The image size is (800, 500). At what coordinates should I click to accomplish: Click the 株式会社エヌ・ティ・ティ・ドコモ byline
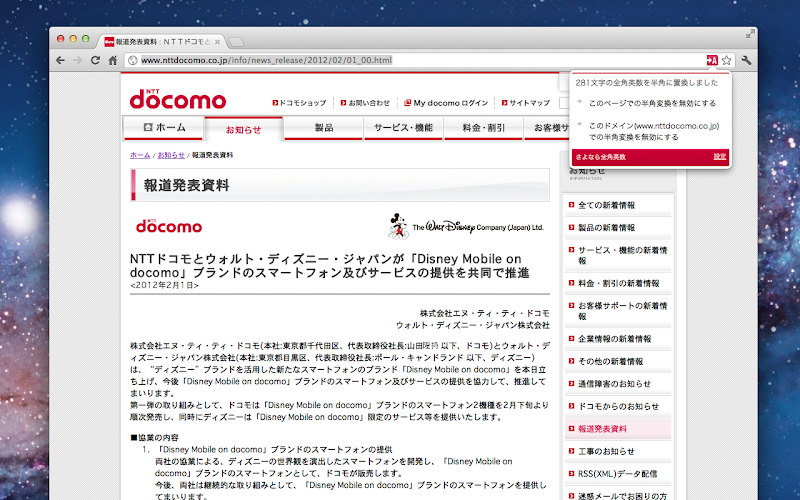pyautogui.click(x=485, y=313)
